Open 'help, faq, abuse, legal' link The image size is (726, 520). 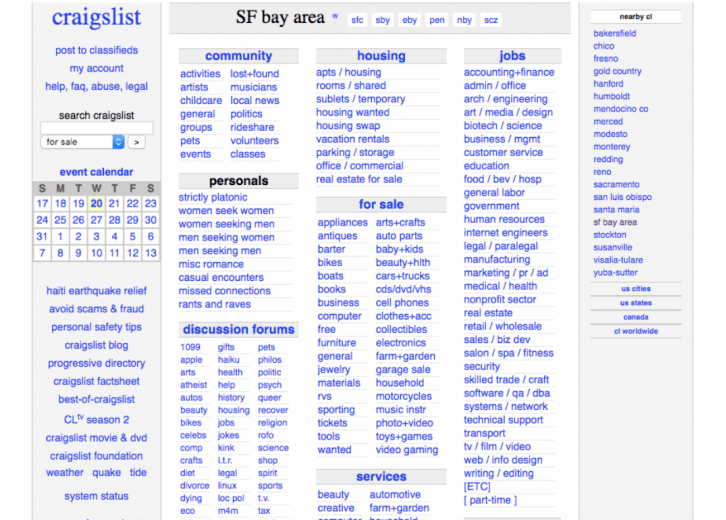pyautogui.click(x=97, y=86)
